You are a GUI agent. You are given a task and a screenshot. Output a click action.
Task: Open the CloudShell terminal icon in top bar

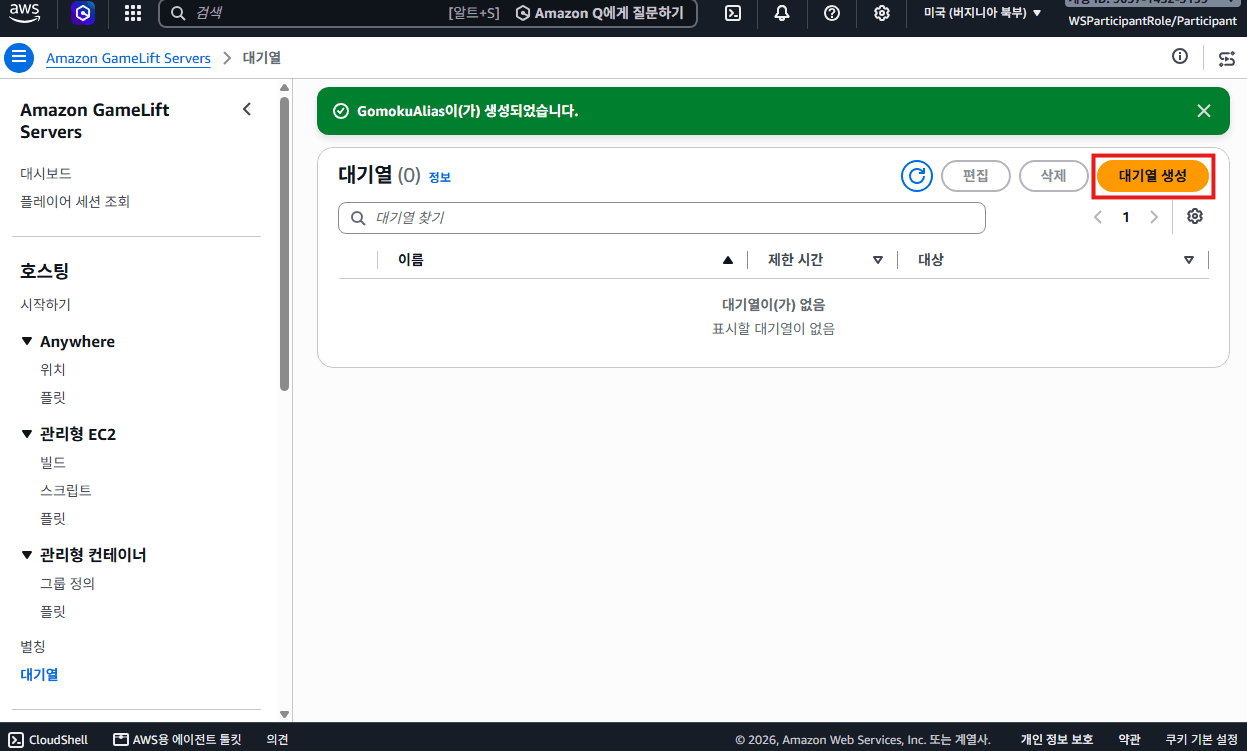coord(733,13)
